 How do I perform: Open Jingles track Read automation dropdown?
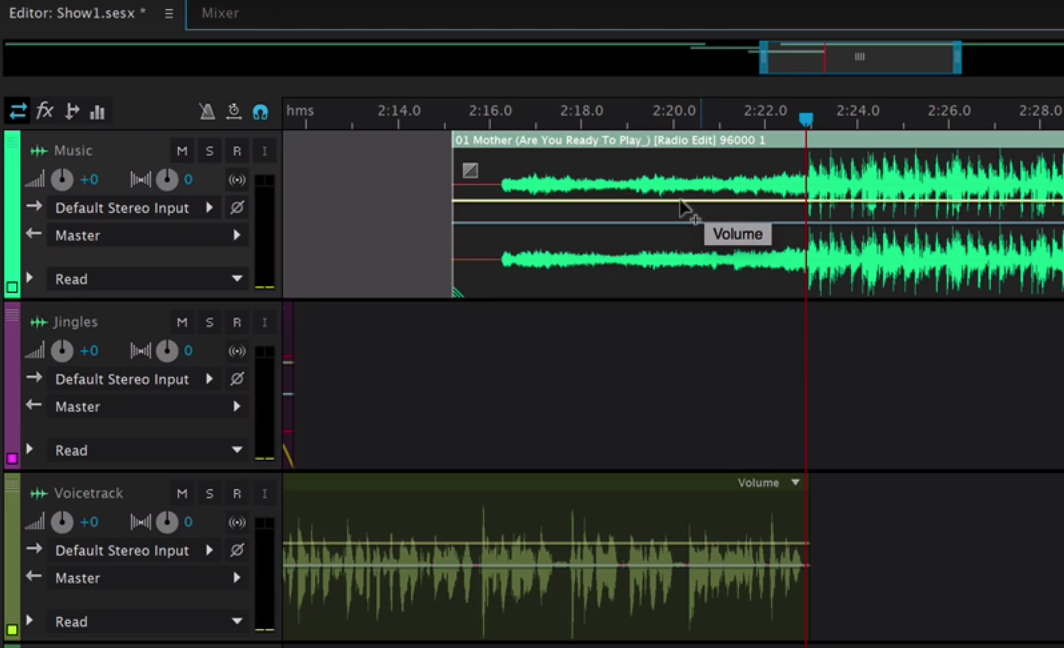coord(147,450)
